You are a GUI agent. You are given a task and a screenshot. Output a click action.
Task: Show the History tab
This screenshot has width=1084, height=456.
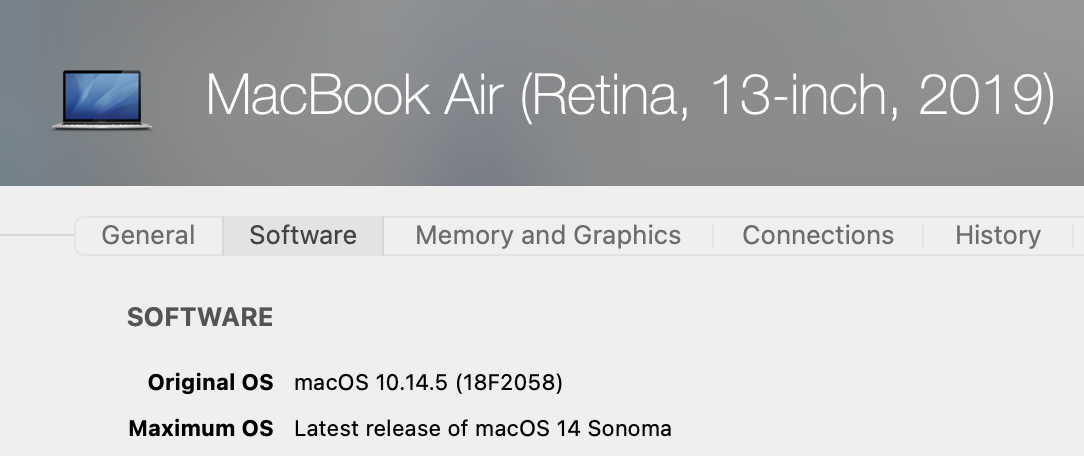pyautogui.click(x=998, y=236)
